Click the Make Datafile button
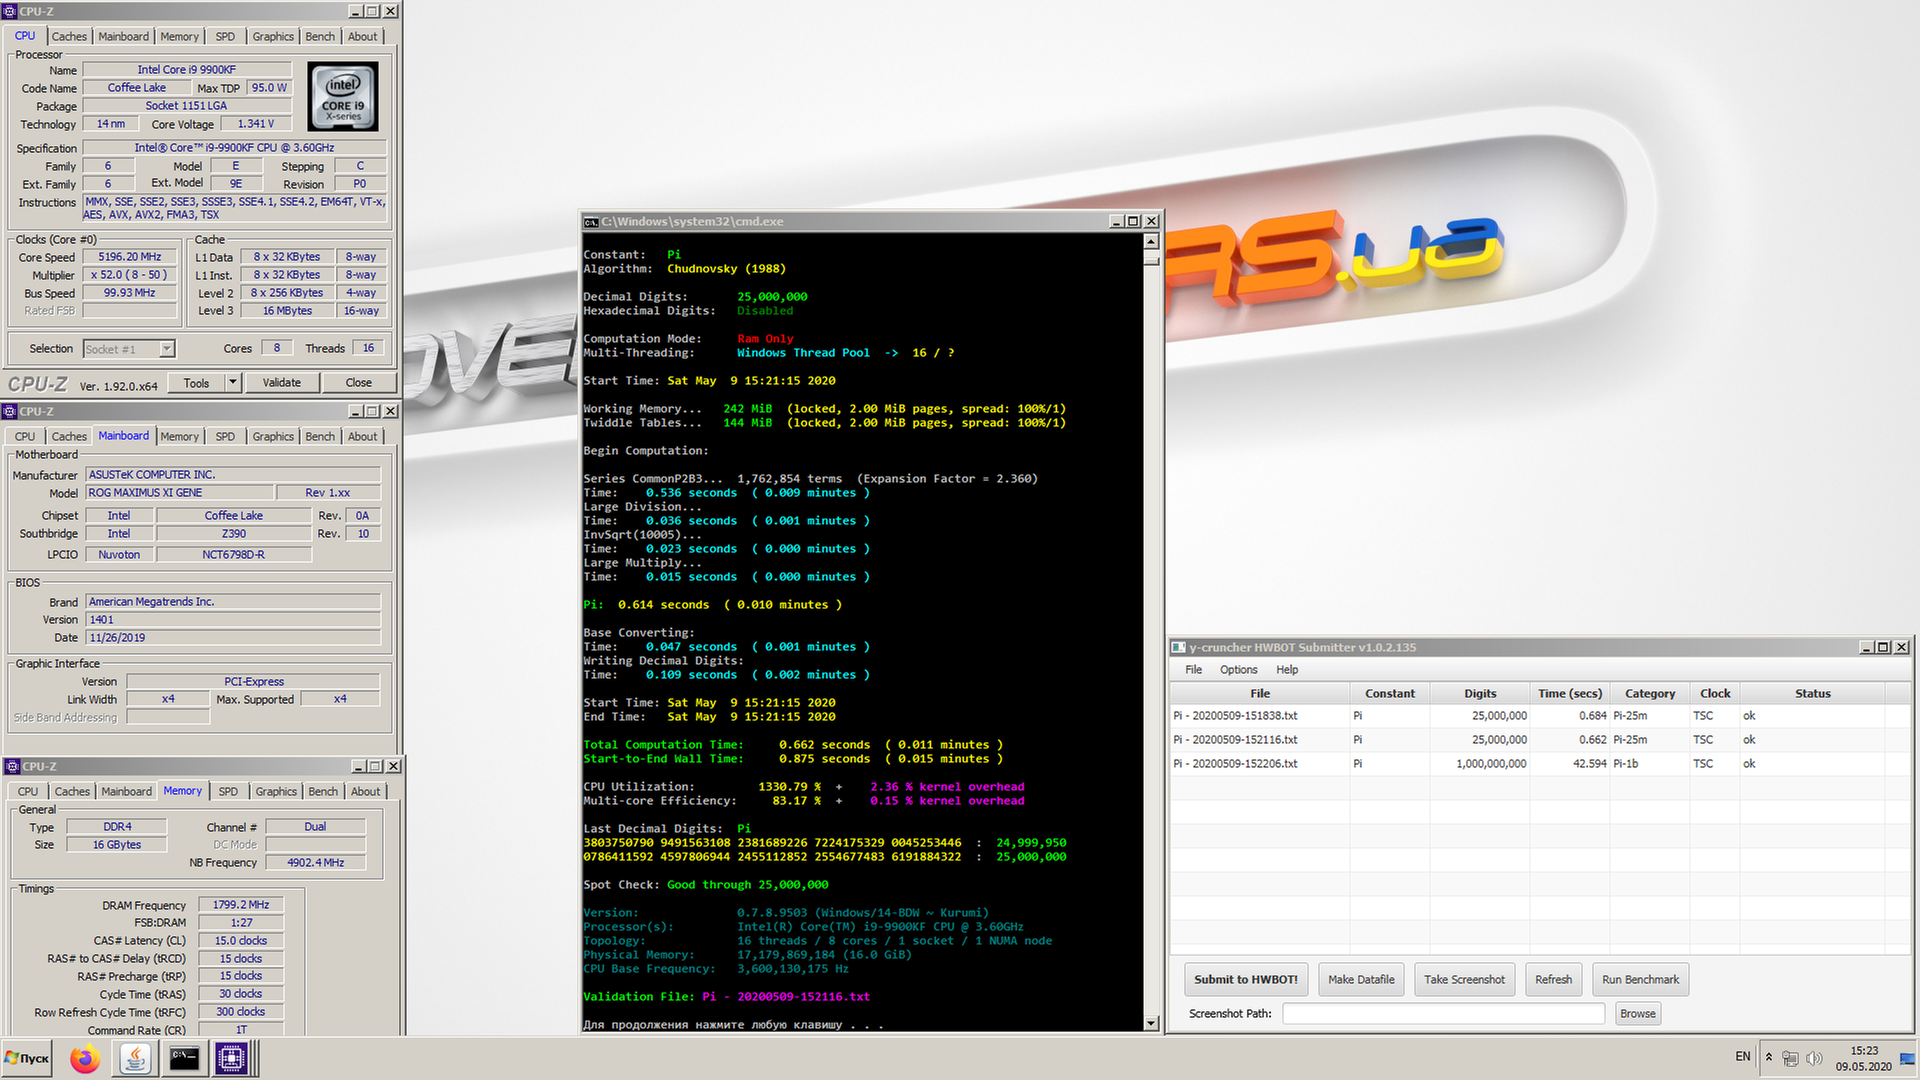 click(1361, 979)
